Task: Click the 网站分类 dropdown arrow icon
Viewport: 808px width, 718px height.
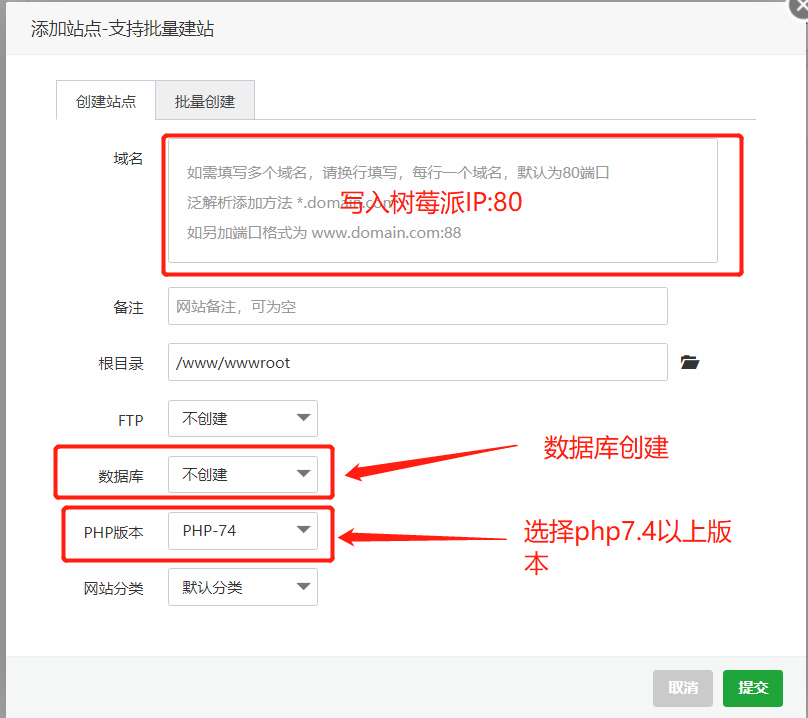Action: pyautogui.click(x=303, y=587)
